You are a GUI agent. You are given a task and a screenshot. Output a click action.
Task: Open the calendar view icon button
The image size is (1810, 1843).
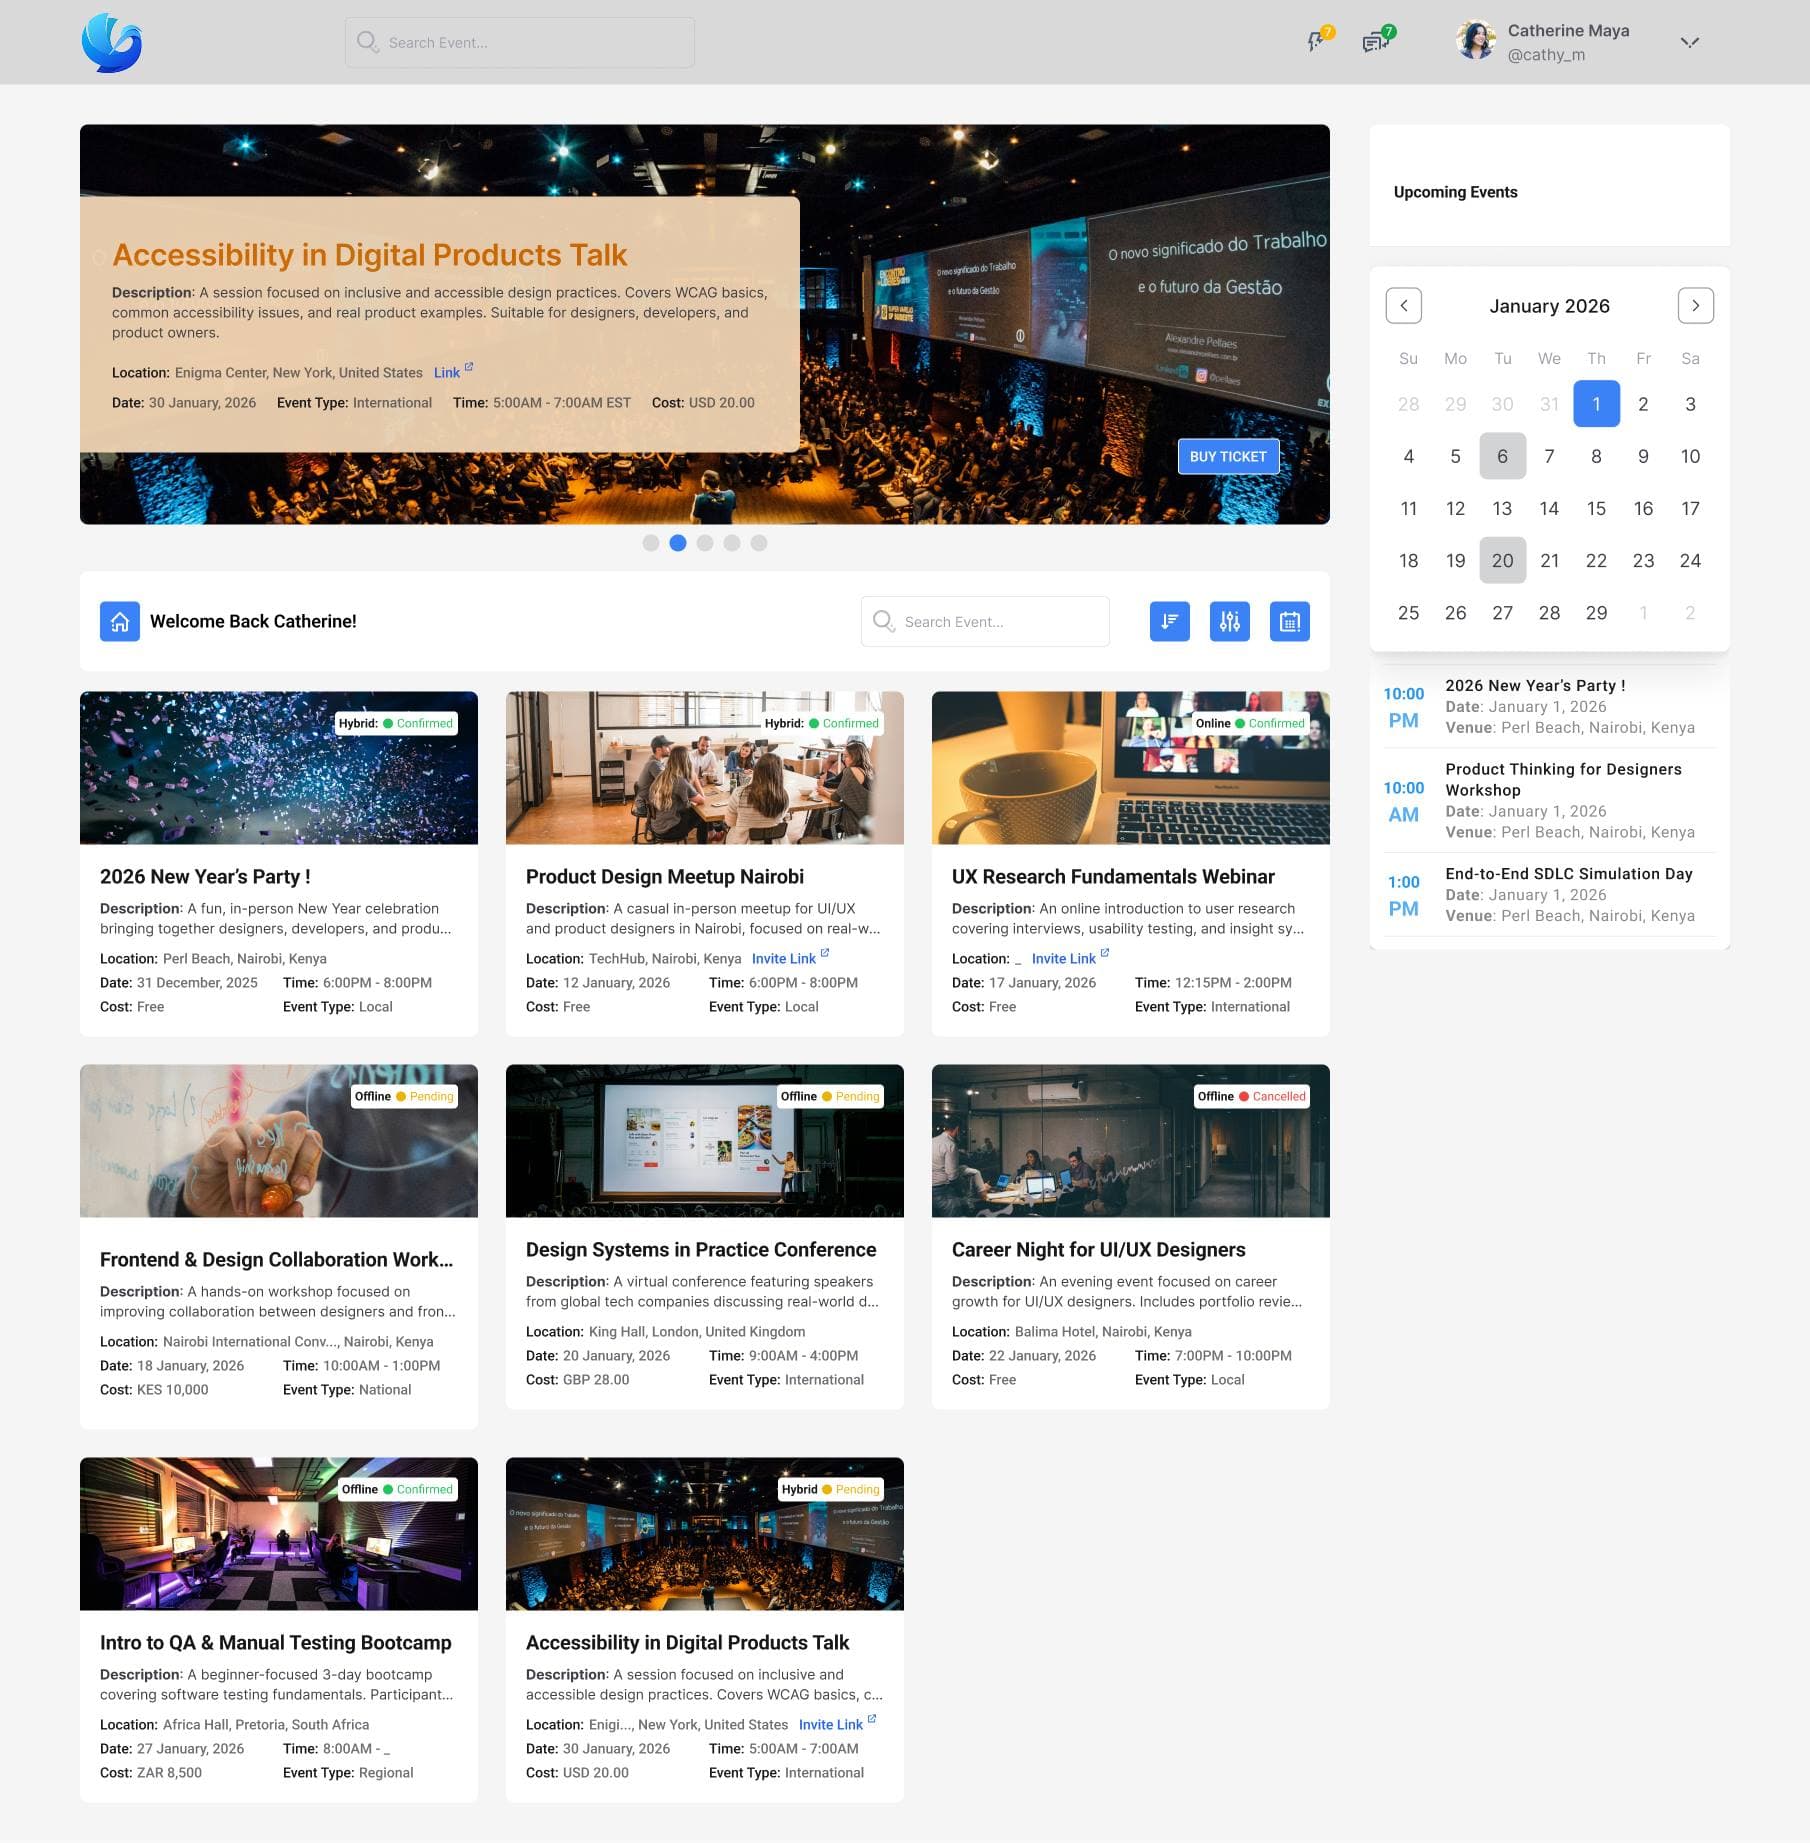1290,621
